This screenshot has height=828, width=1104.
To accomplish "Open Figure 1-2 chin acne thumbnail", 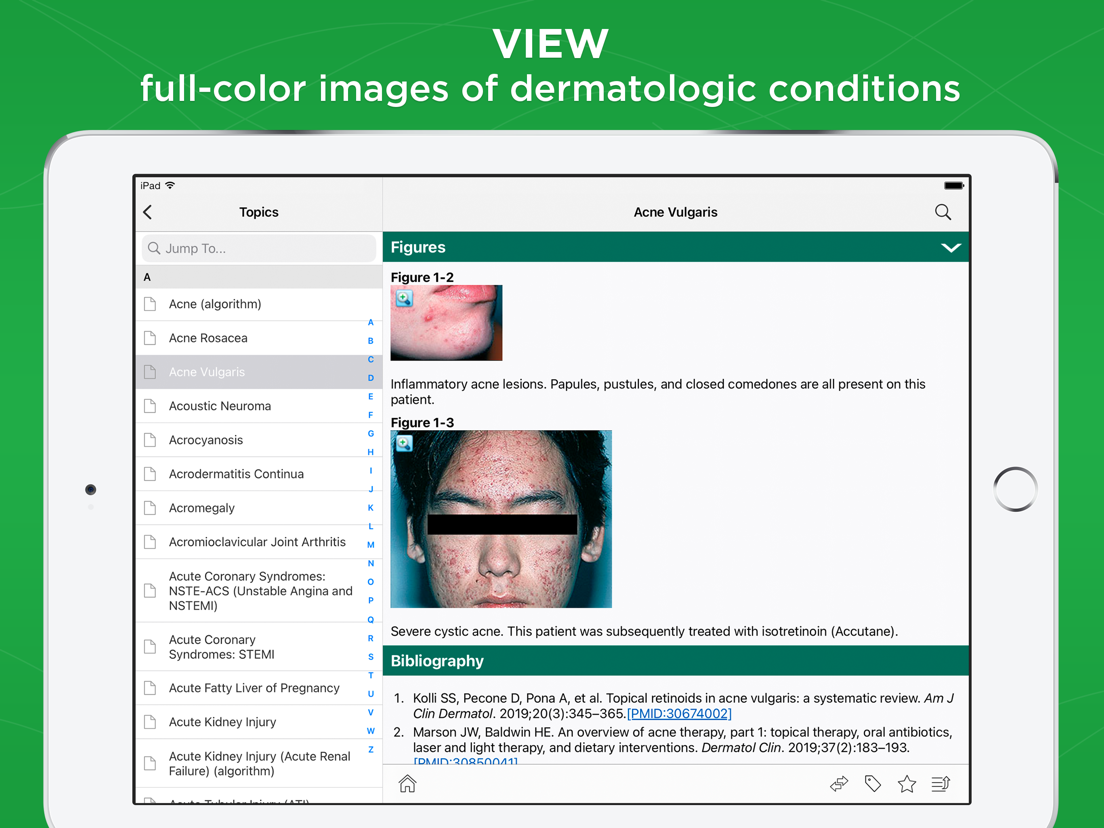I will [x=446, y=323].
